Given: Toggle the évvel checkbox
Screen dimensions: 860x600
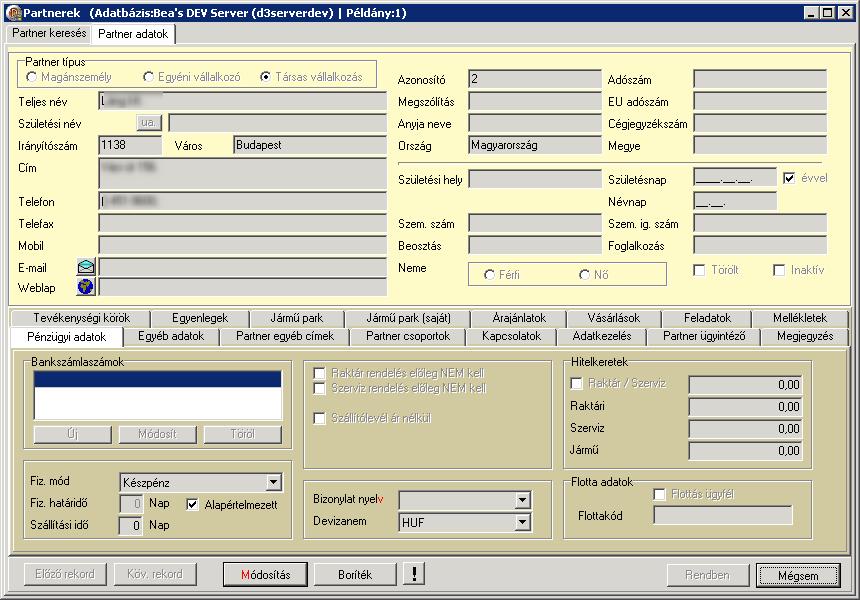Looking at the screenshot, I should (789, 178).
